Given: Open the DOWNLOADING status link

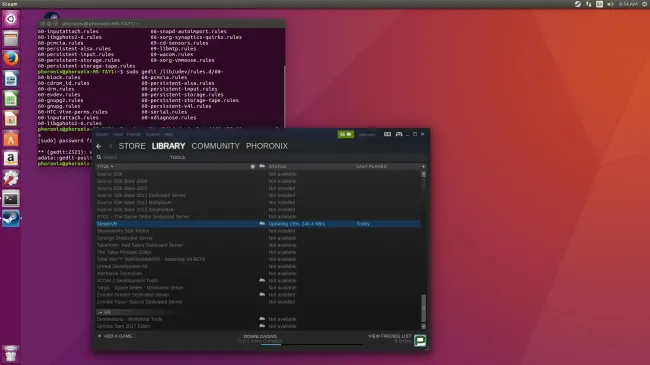Looking at the screenshot, I should 260,336.
